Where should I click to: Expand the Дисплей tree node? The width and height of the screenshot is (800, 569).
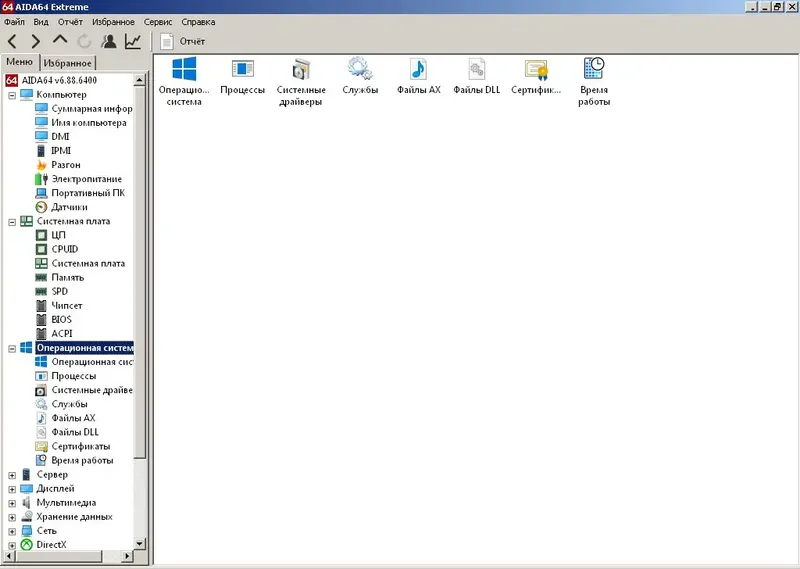tap(12, 489)
